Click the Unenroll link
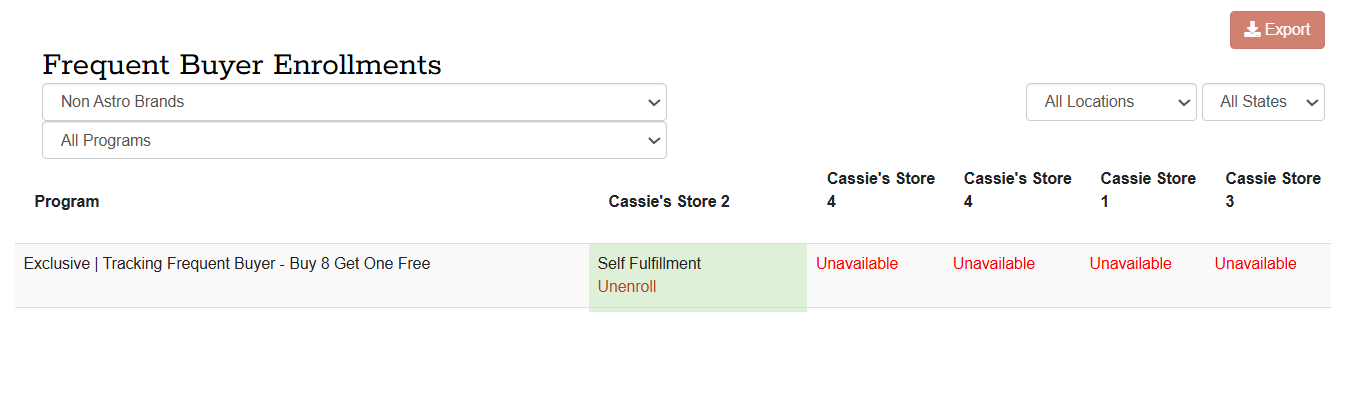 tap(627, 287)
